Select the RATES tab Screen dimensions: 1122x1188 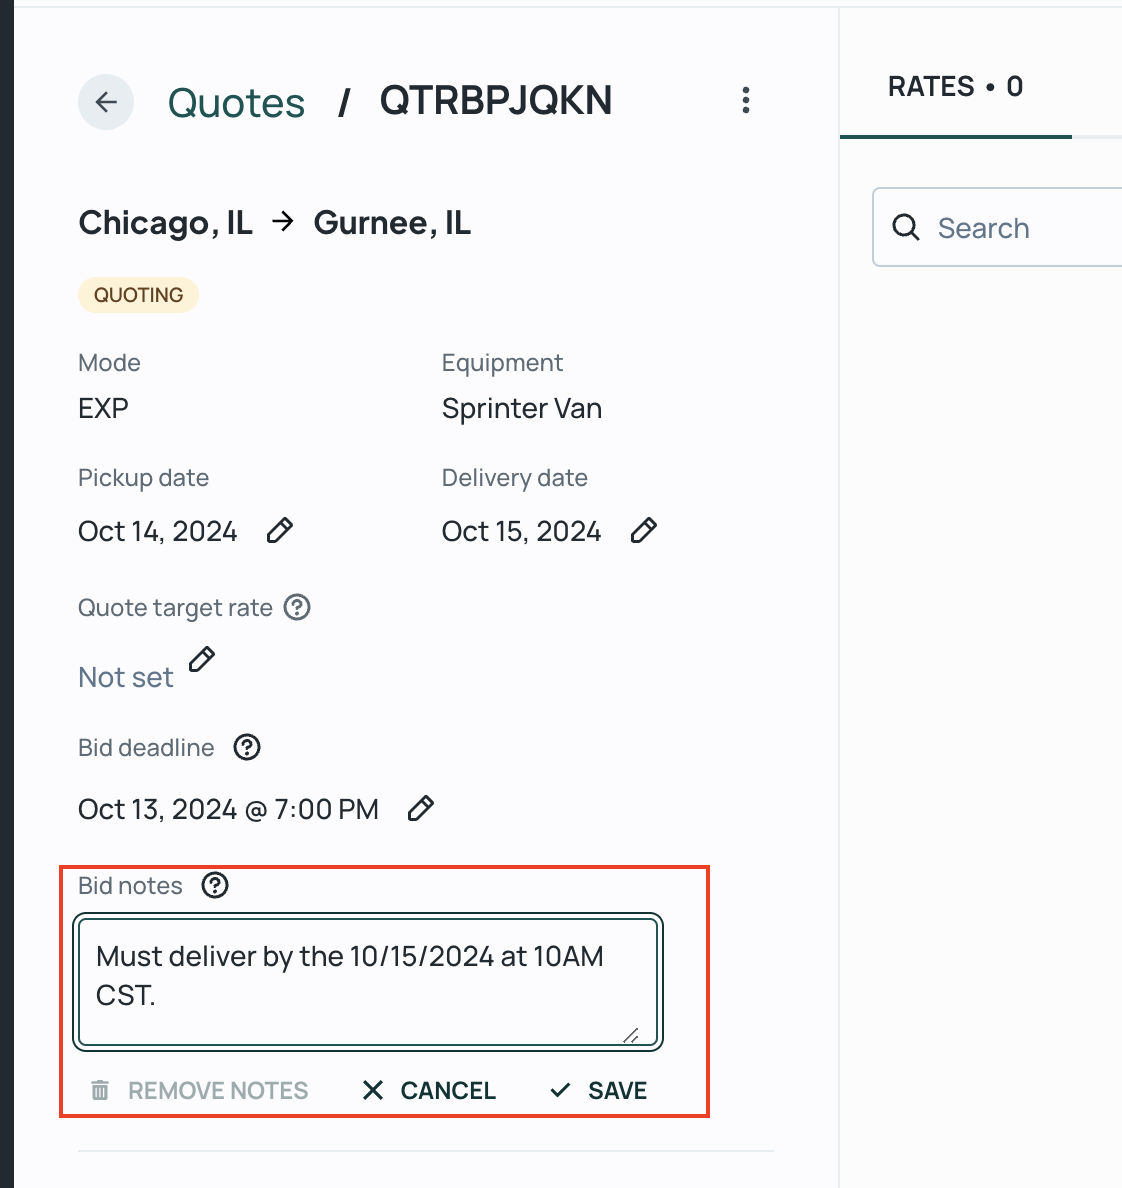tap(955, 86)
